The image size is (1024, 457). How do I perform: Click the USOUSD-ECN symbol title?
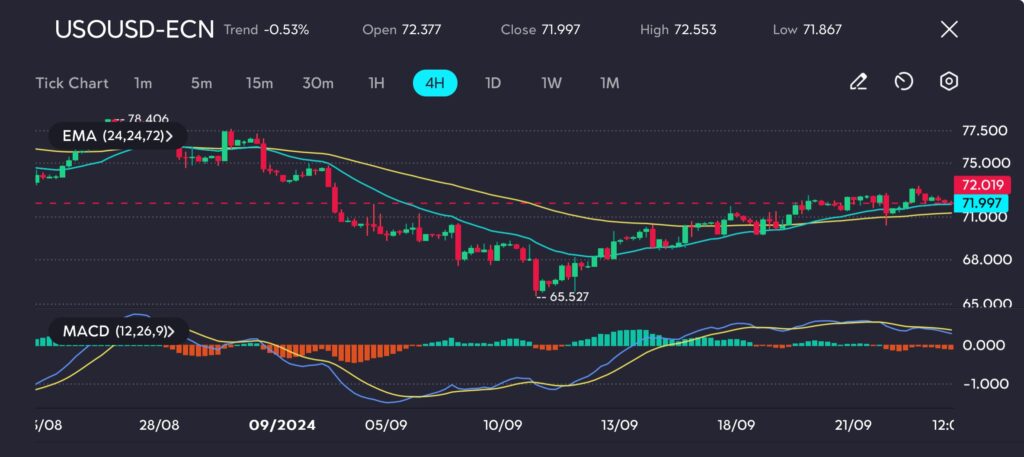point(134,29)
